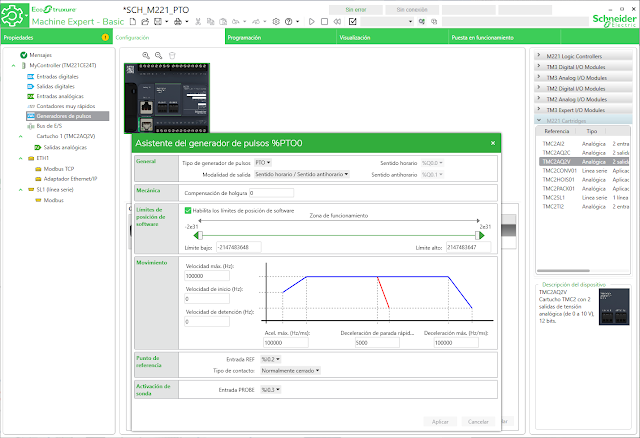Collapse the ETH1 tree node

pyautogui.click(x=20, y=158)
